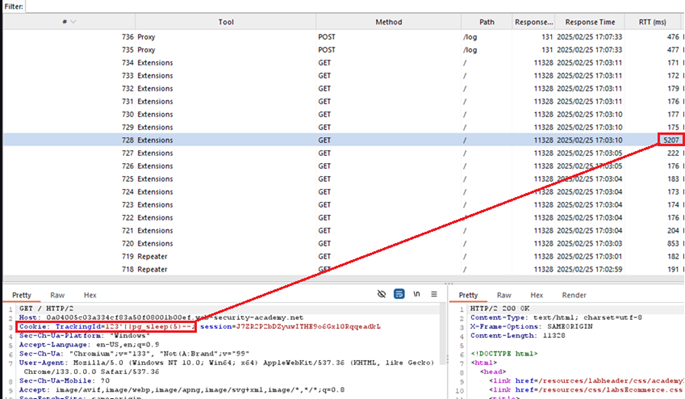Click the Cookie TrackingId header line
Viewport: 685px width, 399px height.
[x=107, y=326]
